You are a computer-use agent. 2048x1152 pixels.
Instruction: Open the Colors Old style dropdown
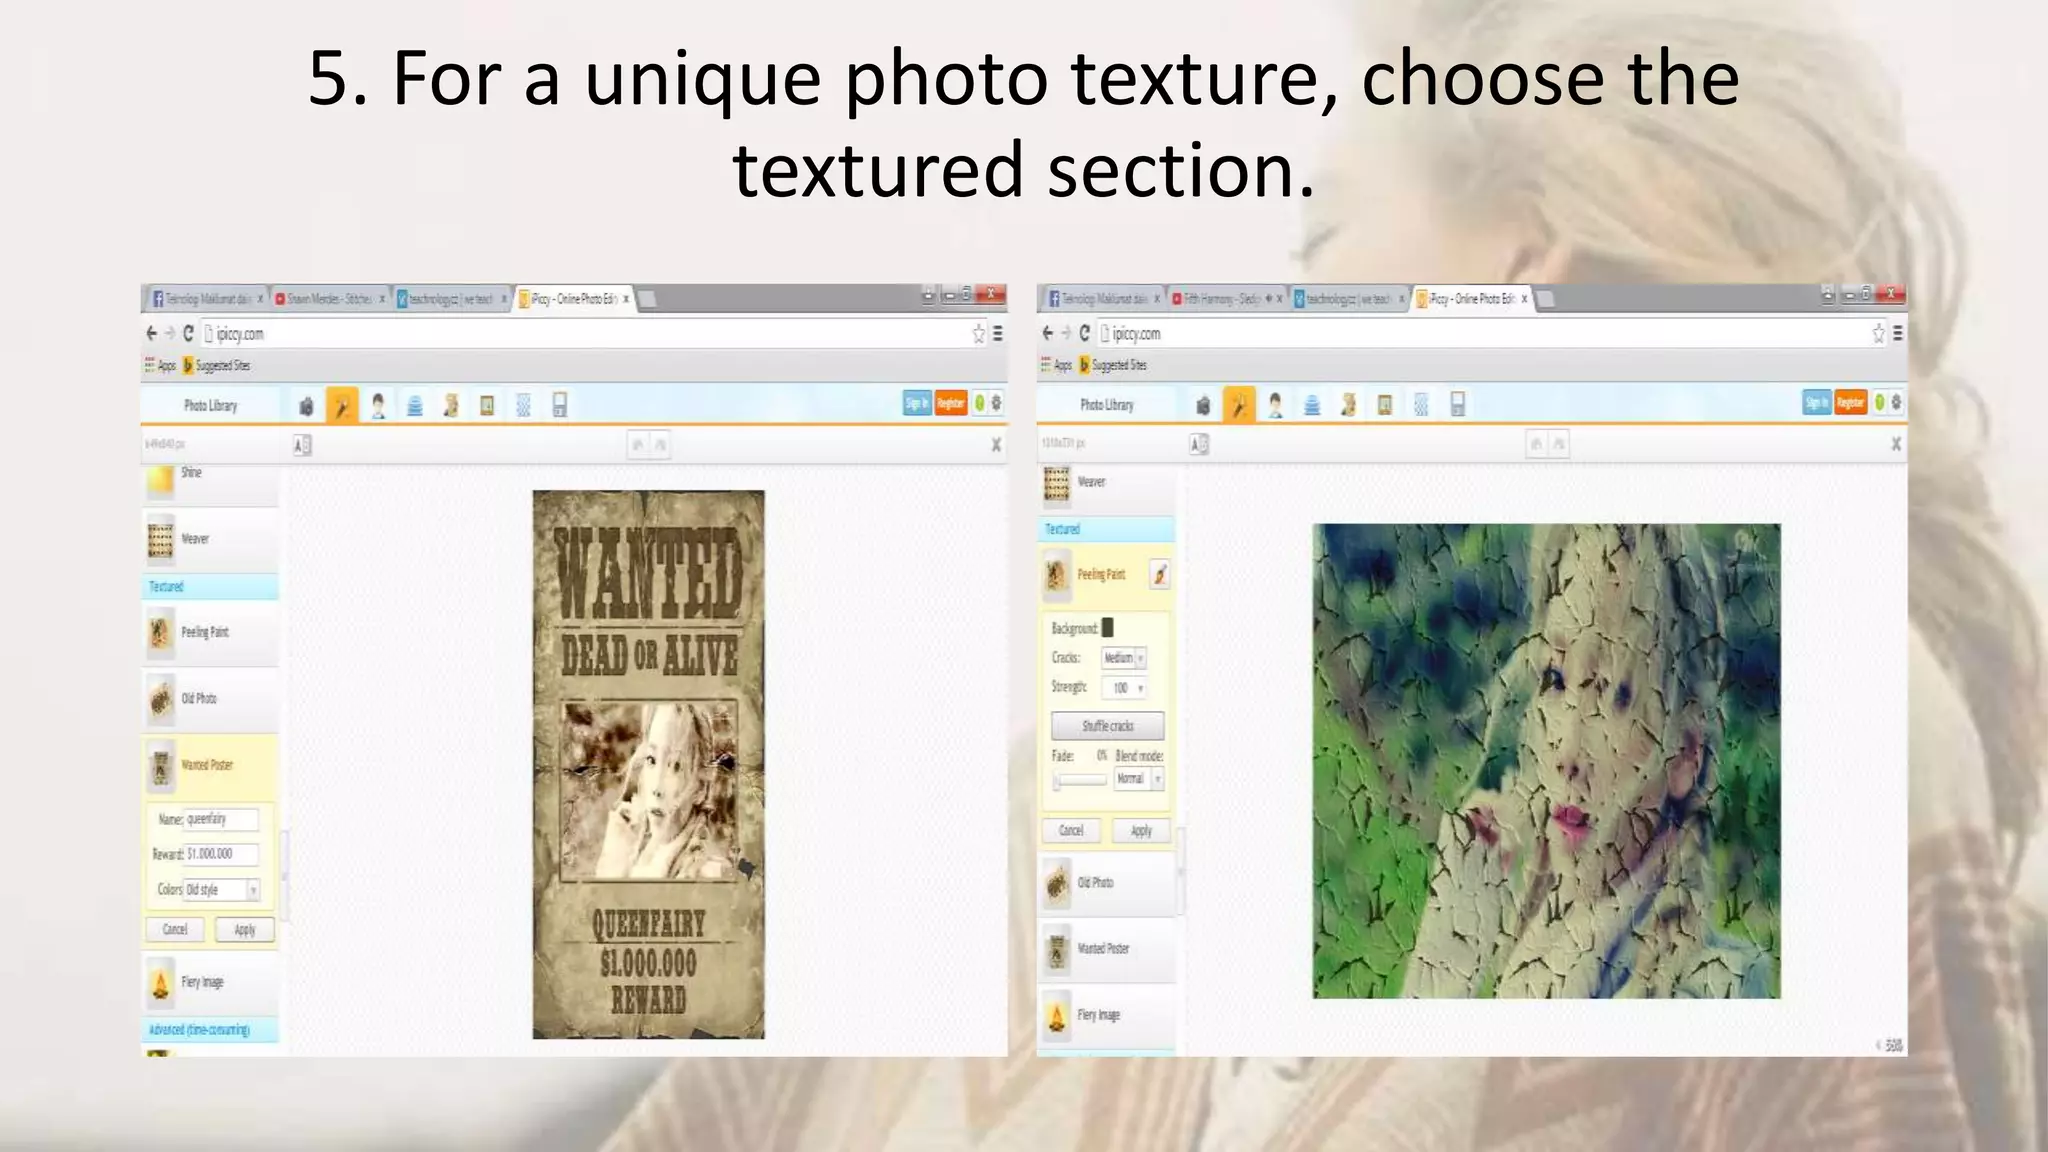[x=221, y=889]
